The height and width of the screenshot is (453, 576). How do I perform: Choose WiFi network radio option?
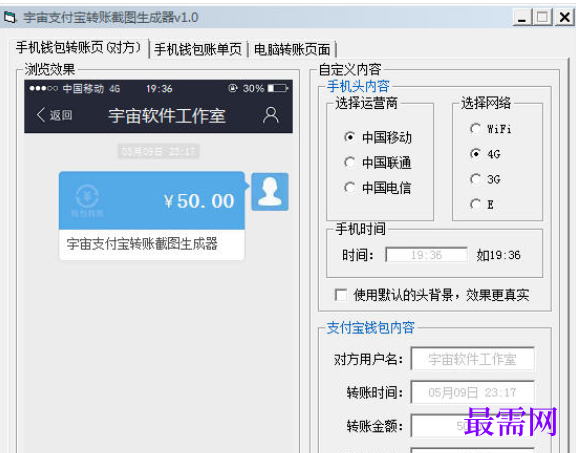click(475, 129)
